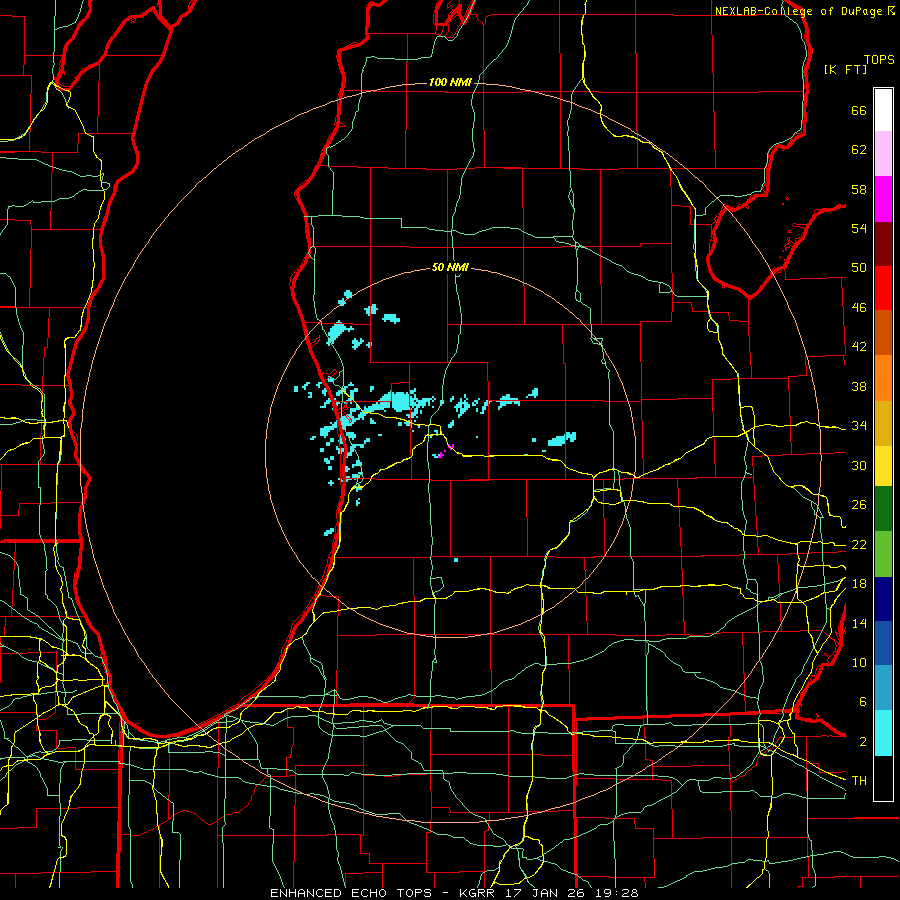The height and width of the screenshot is (900, 900).
Task: Click the white 66 kft color swatch
Action: (x=883, y=110)
